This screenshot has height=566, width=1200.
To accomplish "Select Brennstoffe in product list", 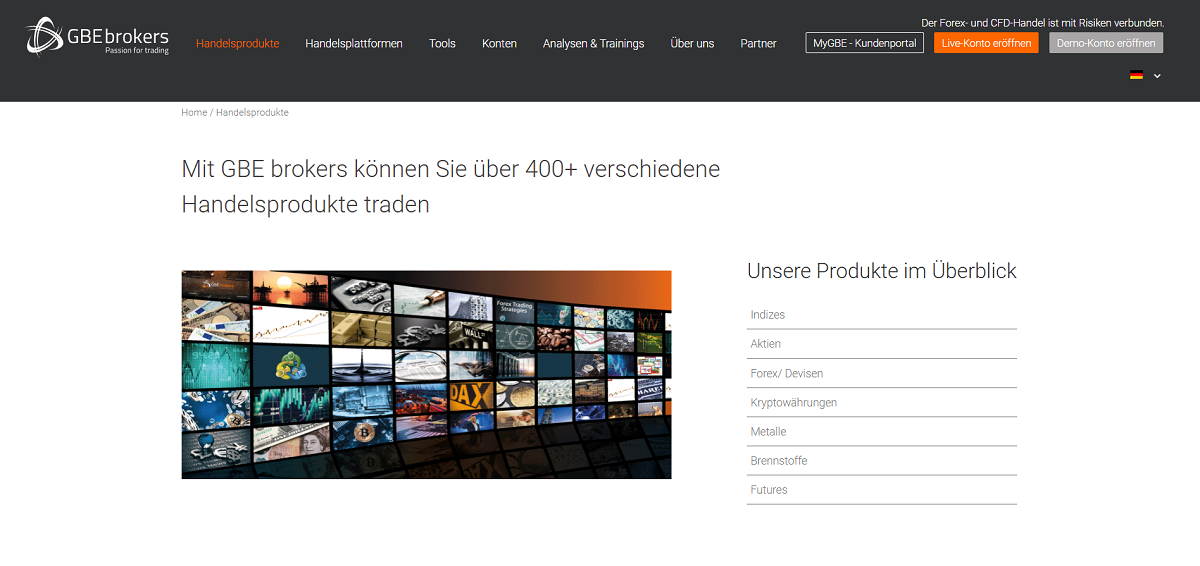I will point(882,460).
